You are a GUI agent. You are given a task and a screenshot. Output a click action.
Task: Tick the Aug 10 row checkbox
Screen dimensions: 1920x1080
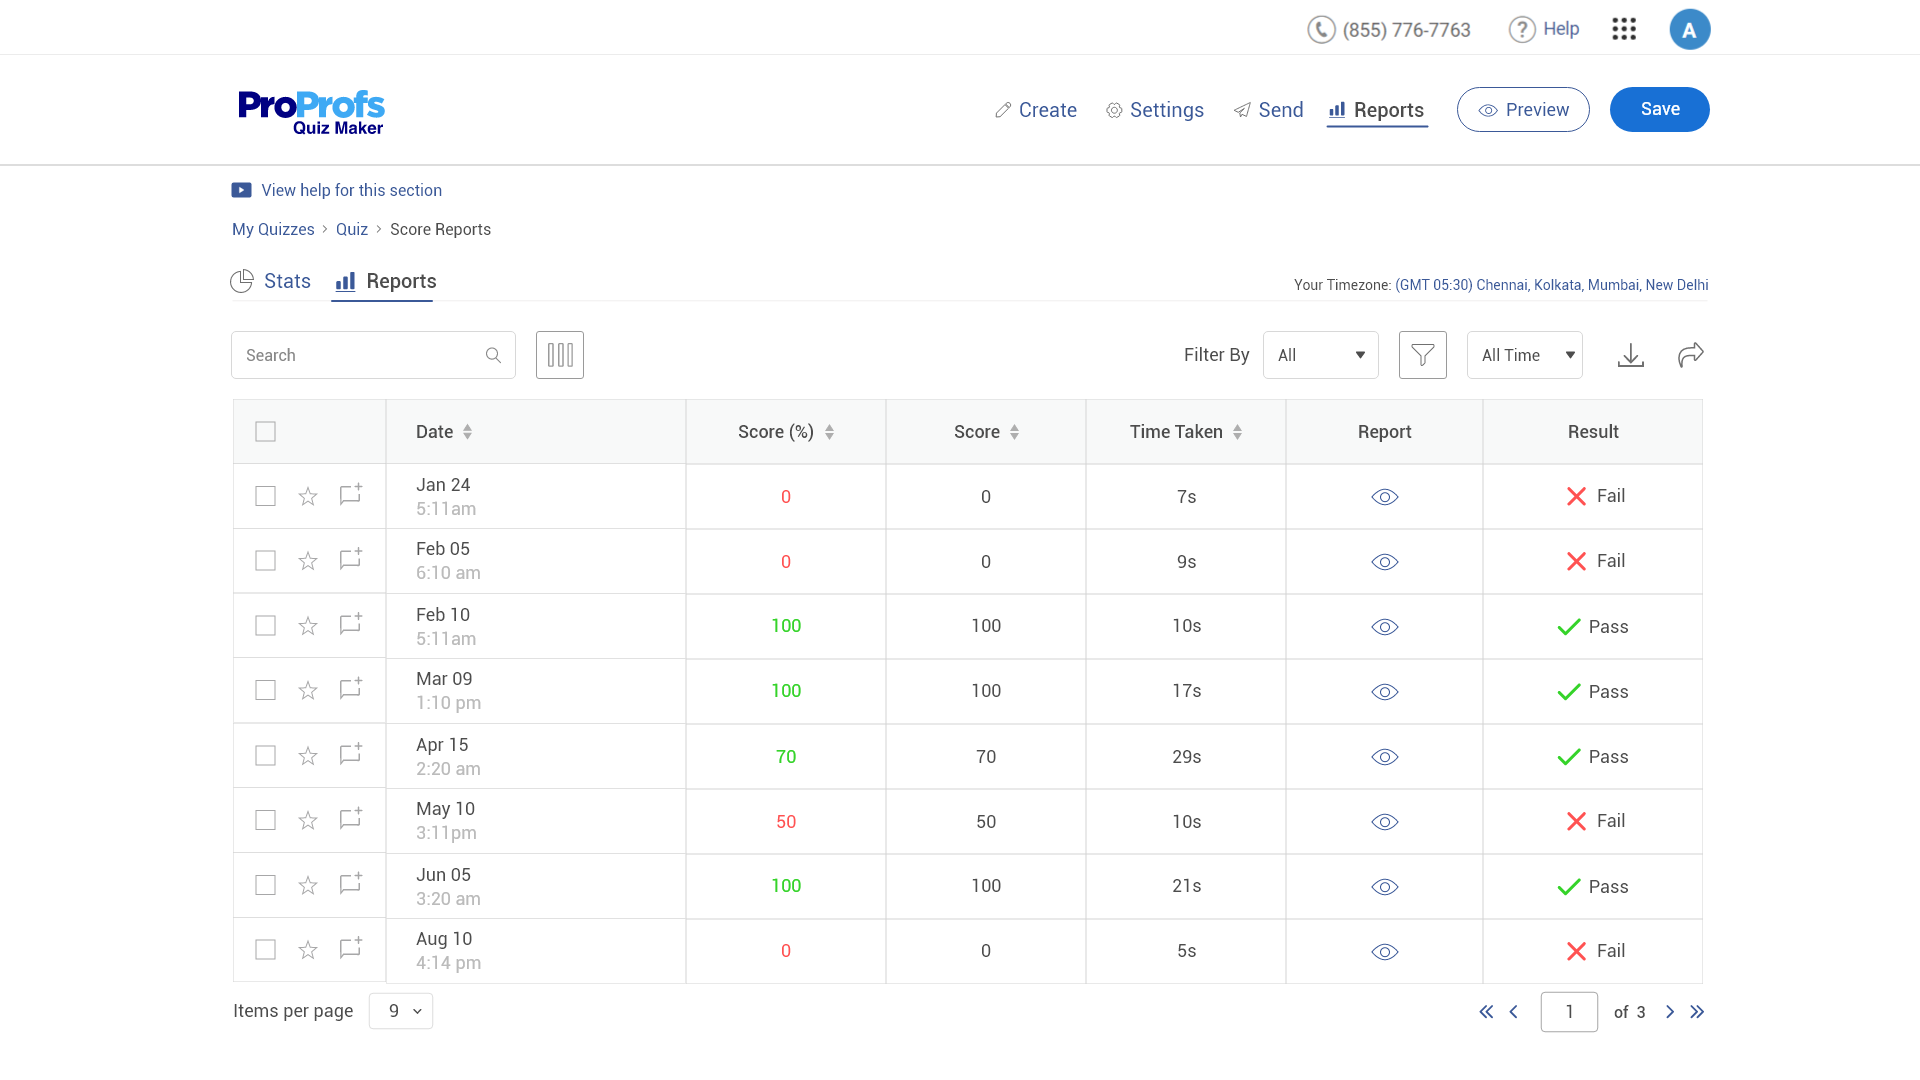click(x=265, y=950)
